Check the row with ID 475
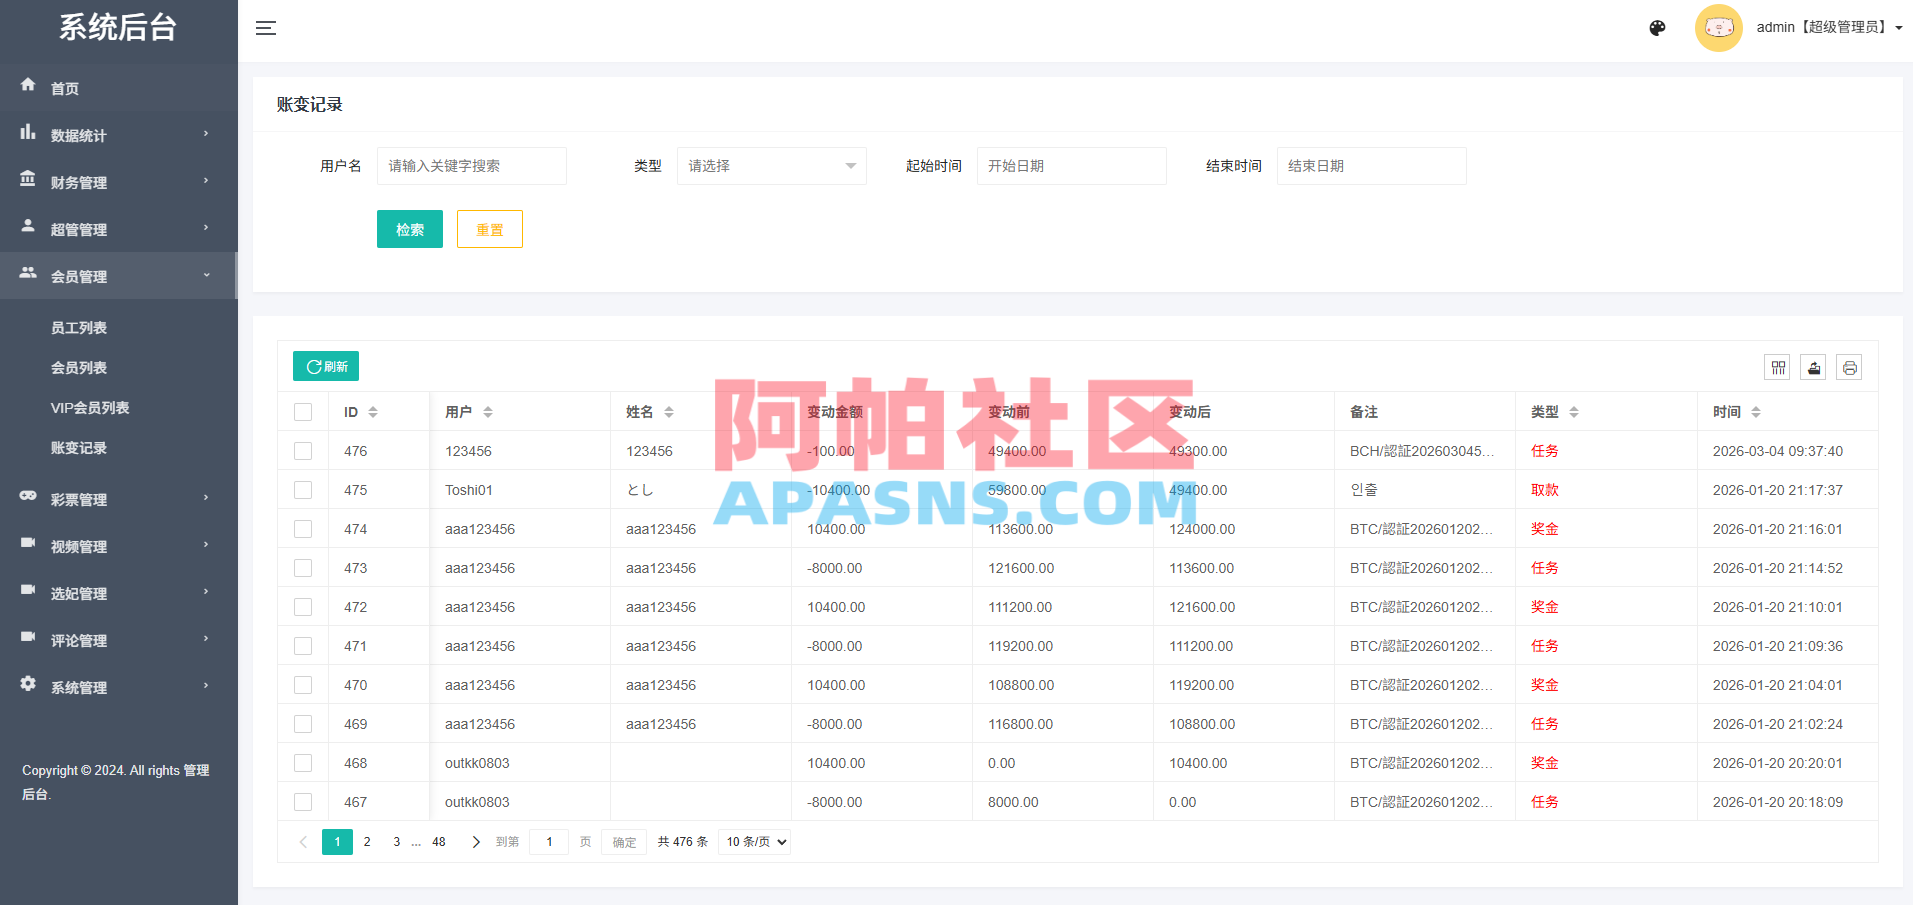Screen dimensions: 1913x905 [303, 490]
